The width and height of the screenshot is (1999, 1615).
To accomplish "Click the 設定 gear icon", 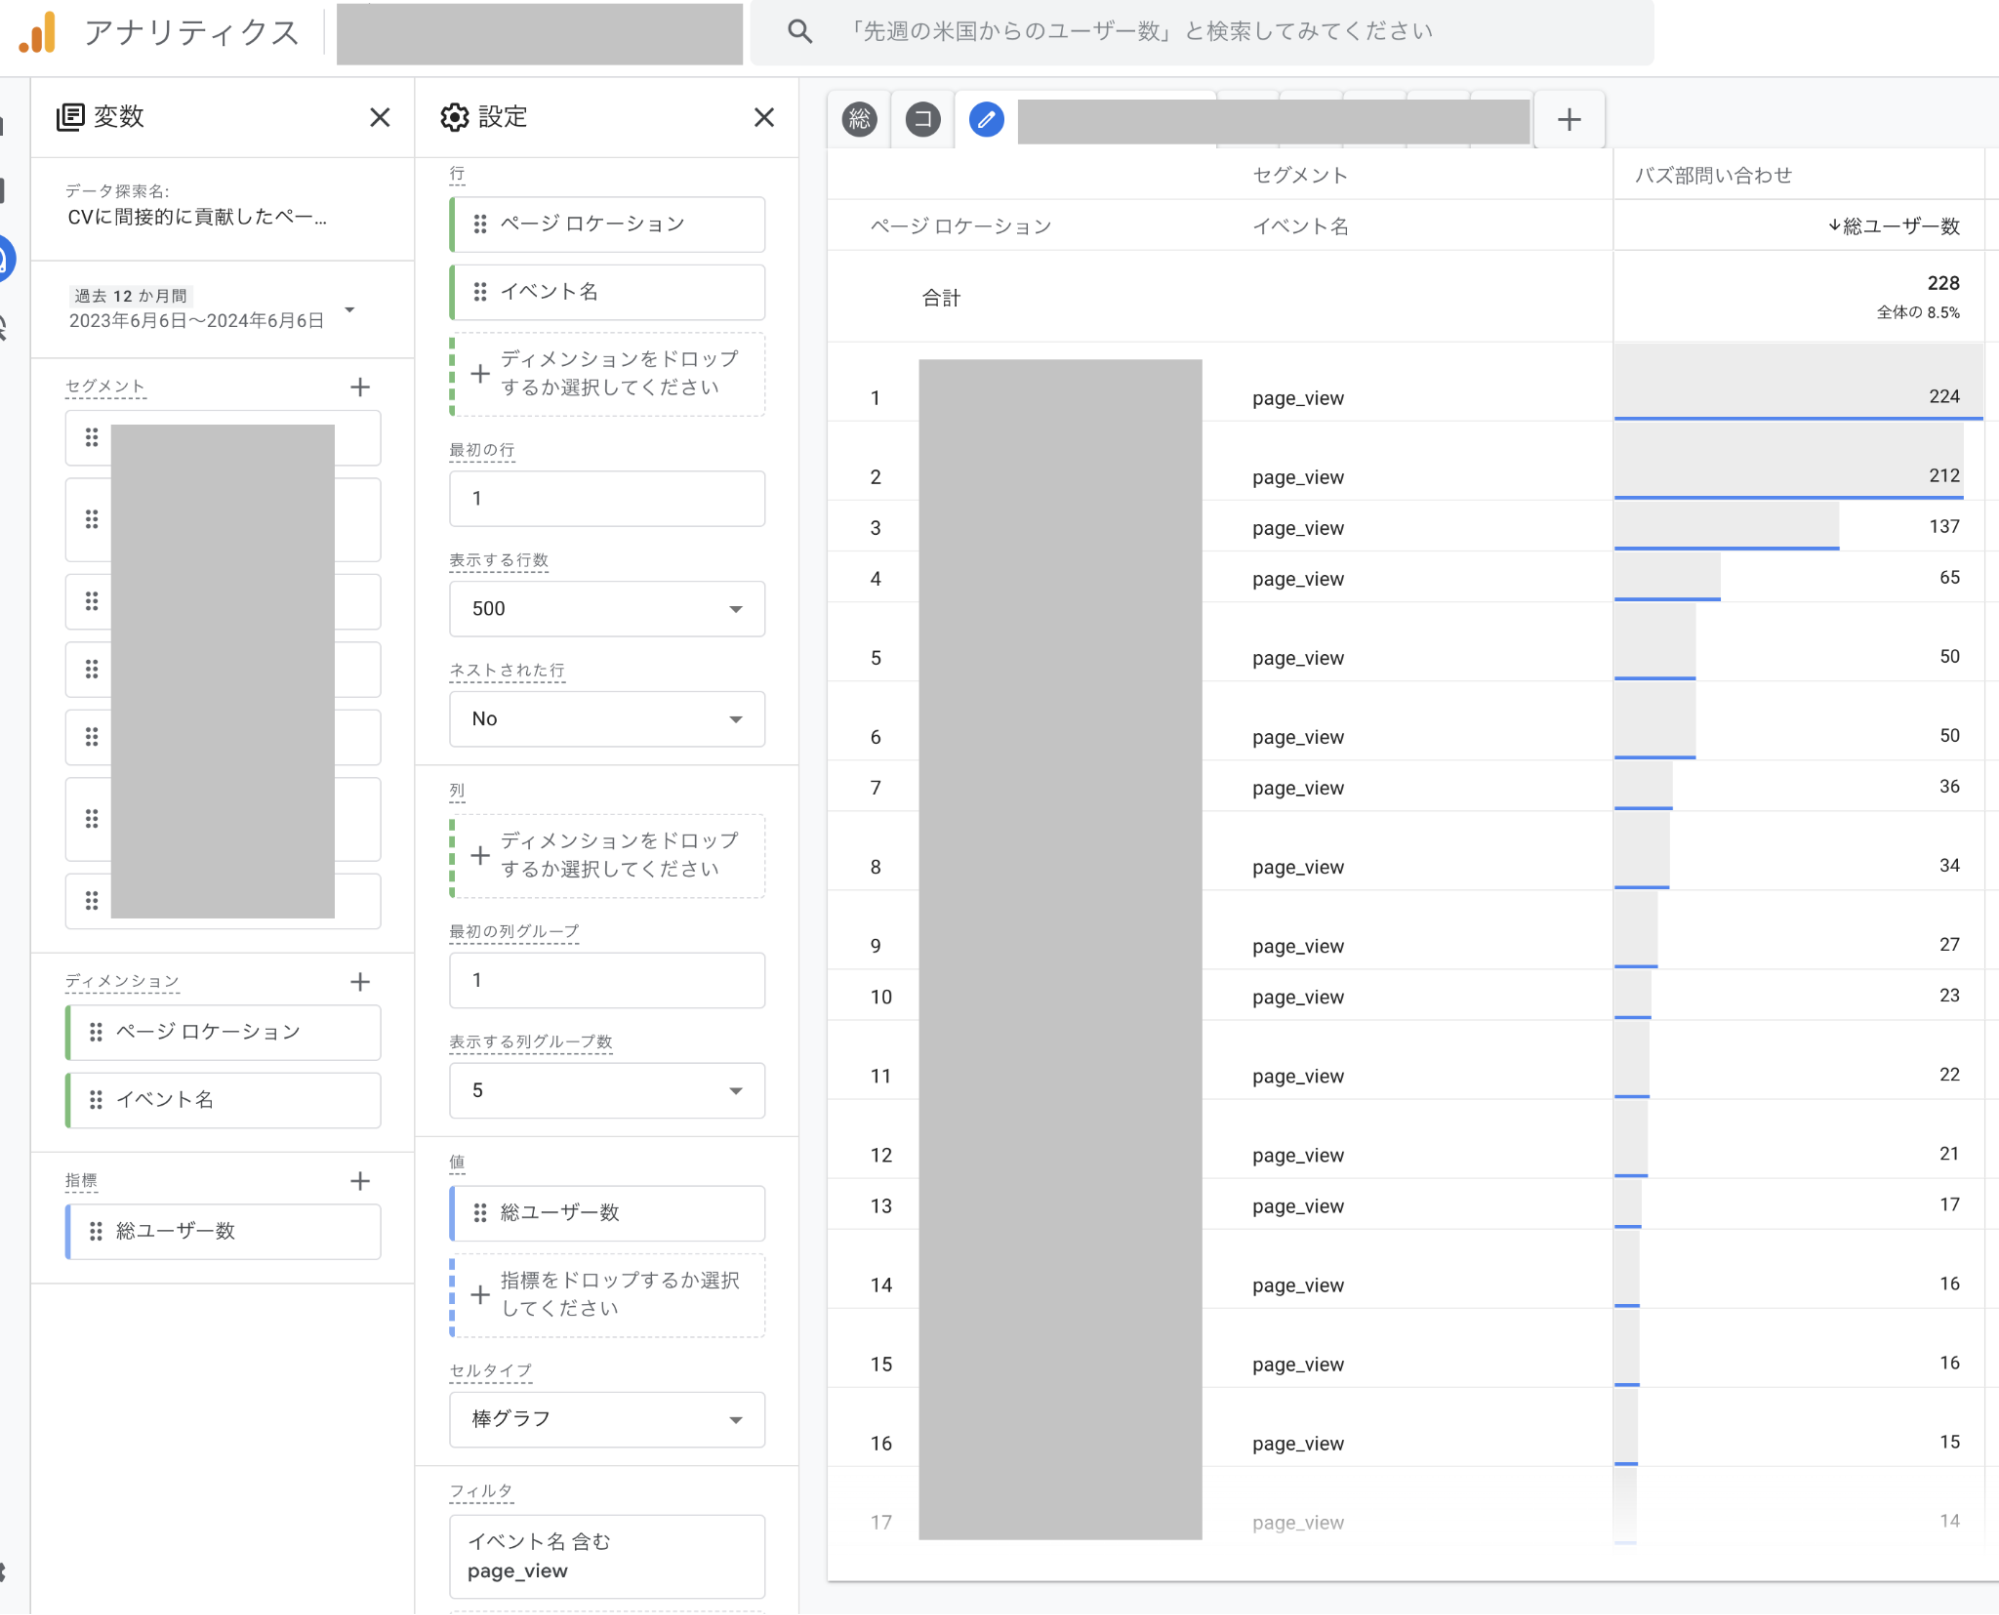I will 454,117.
